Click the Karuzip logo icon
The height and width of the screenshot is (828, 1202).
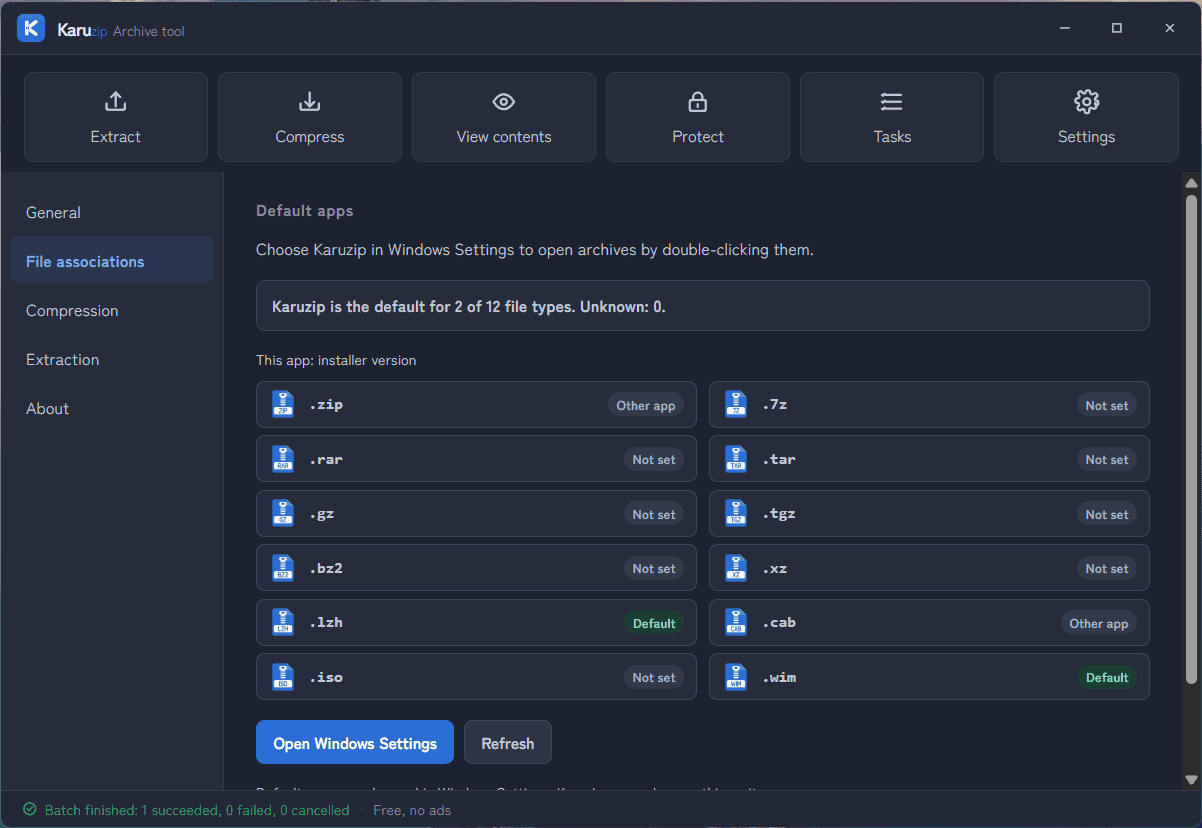[31, 28]
